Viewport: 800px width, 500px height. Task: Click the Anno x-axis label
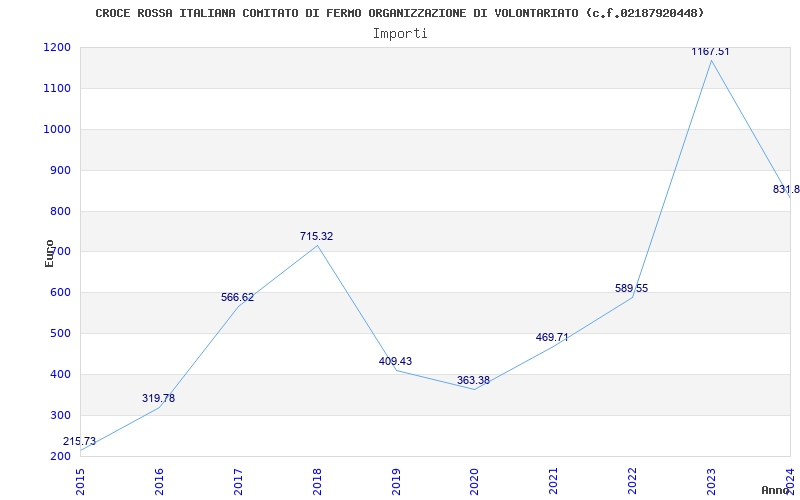click(x=776, y=490)
